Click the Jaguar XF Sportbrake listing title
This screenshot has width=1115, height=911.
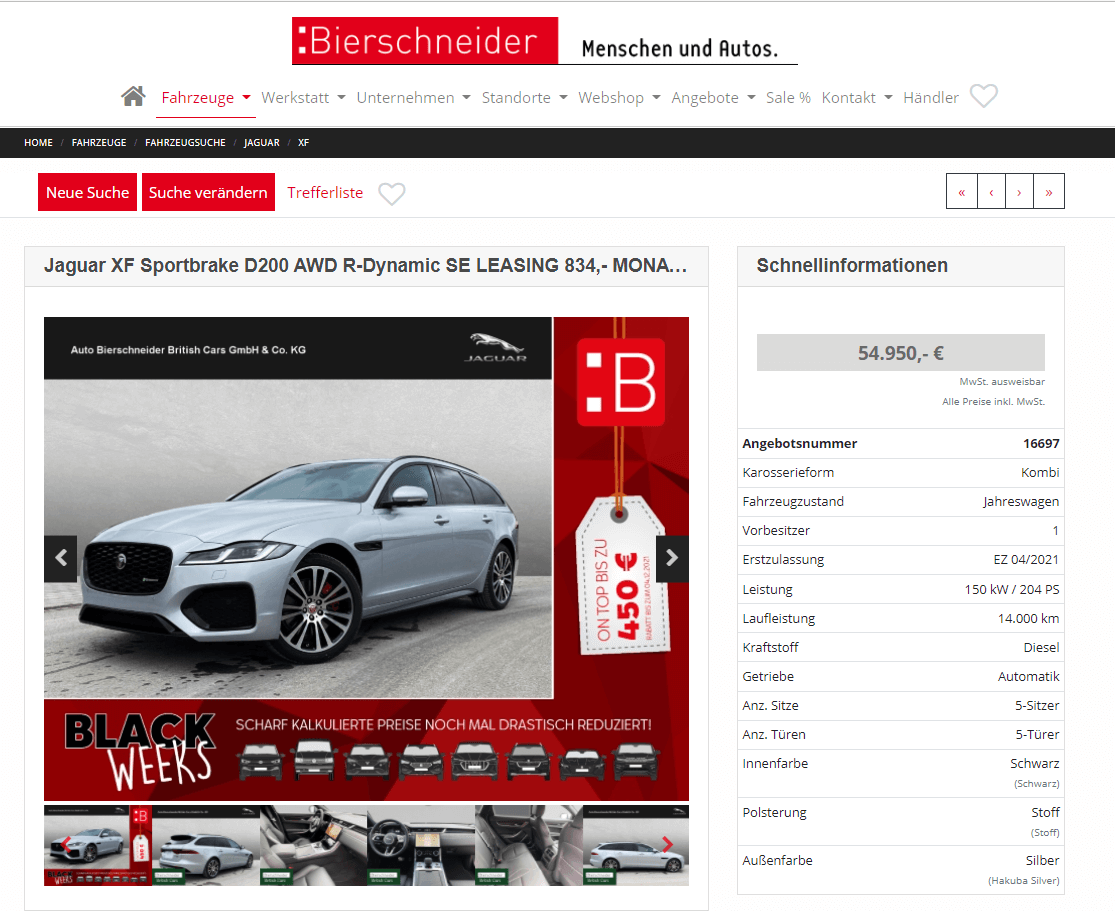(366, 266)
